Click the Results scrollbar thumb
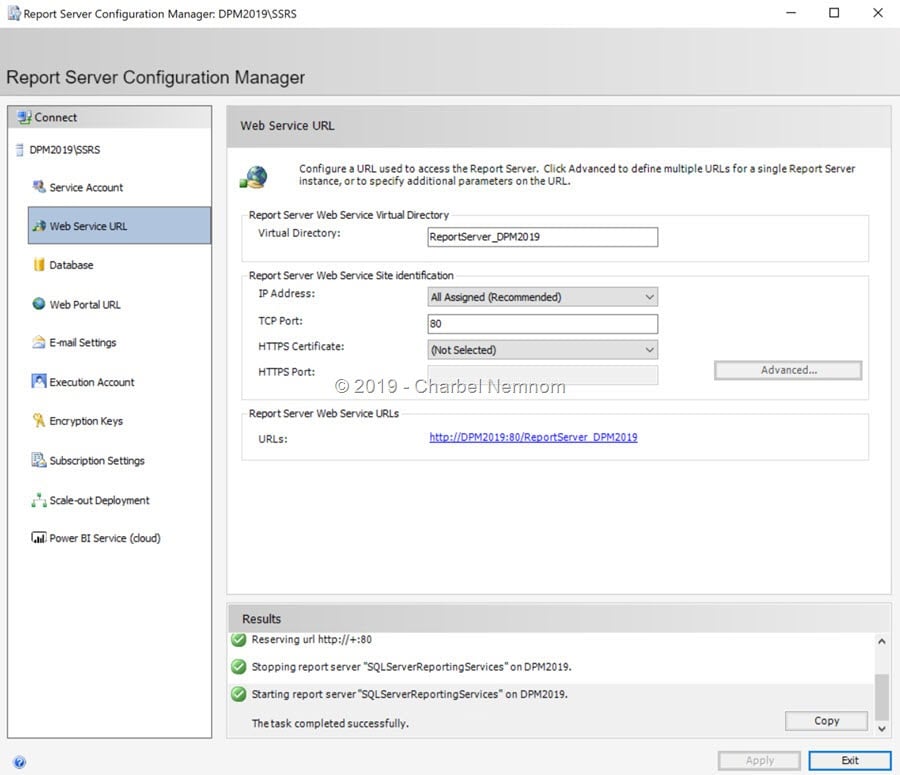The image size is (900, 775). click(x=882, y=698)
